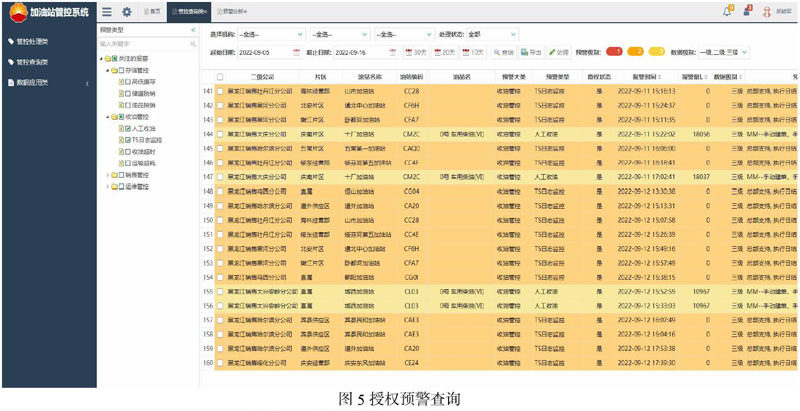Expand the 销售管控 tree node
Viewport: 800px width, 411px height.
pyautogui.click(x=108, y=173)
